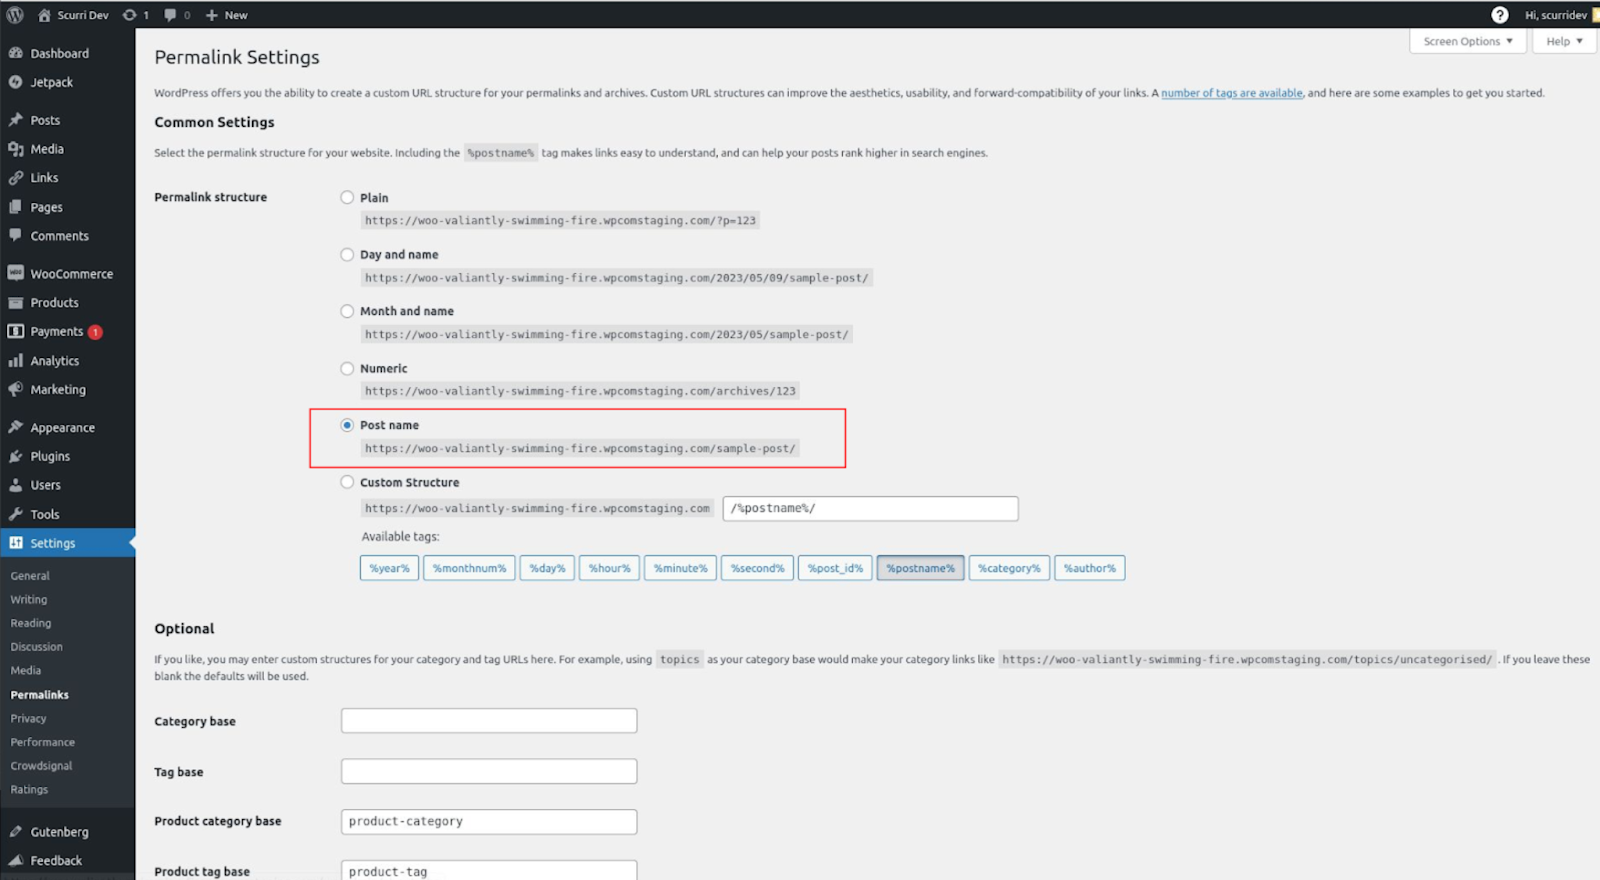Open the 'Hi, scurridev' account menu

[x=1555, y=15]
